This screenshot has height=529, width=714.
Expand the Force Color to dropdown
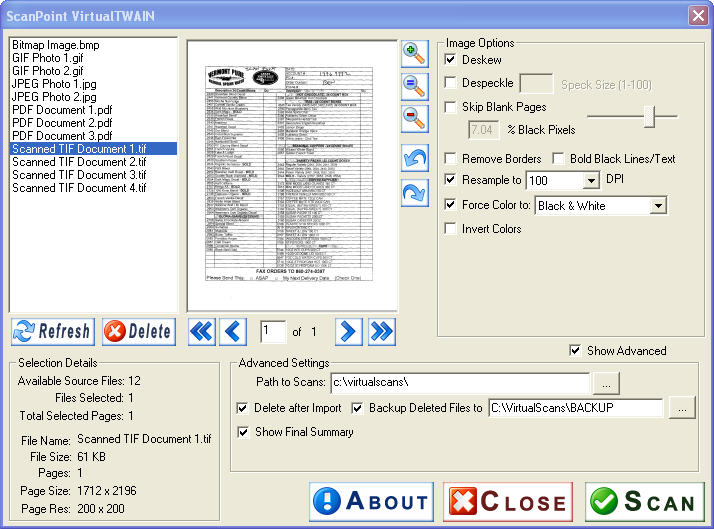click(657, 206)
